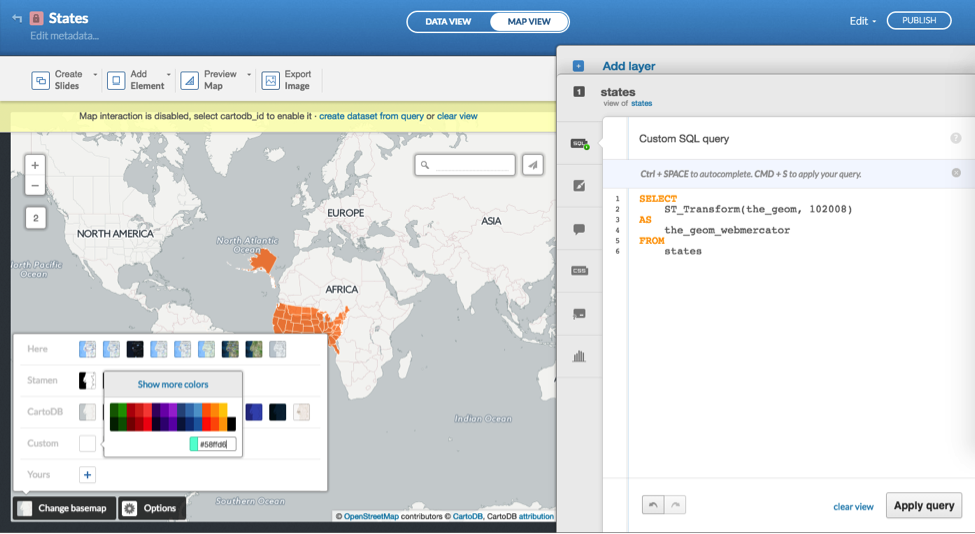
Task: Click the ST_Transform line in SQL editor
Action: [x=758, y=209]
